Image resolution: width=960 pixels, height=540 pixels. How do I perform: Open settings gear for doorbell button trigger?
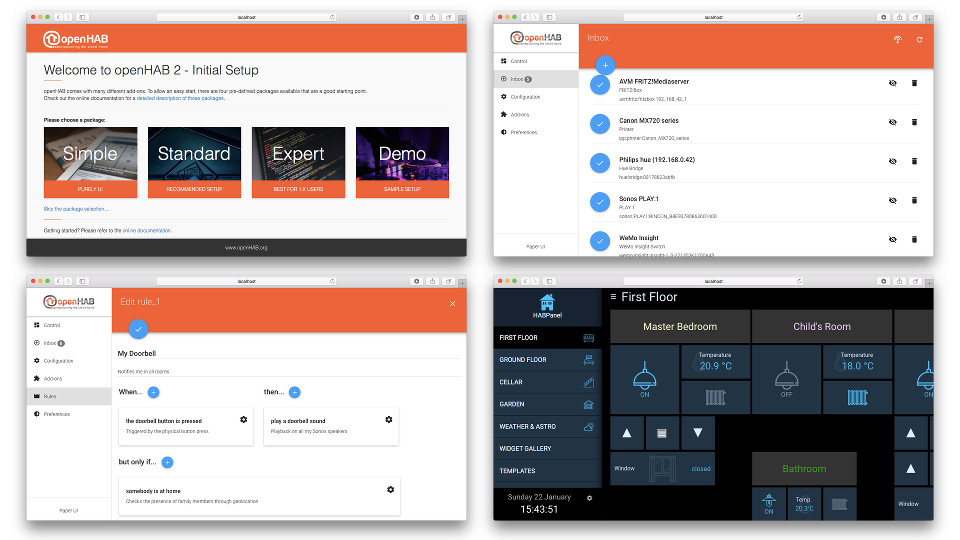(x=243, y=420)
